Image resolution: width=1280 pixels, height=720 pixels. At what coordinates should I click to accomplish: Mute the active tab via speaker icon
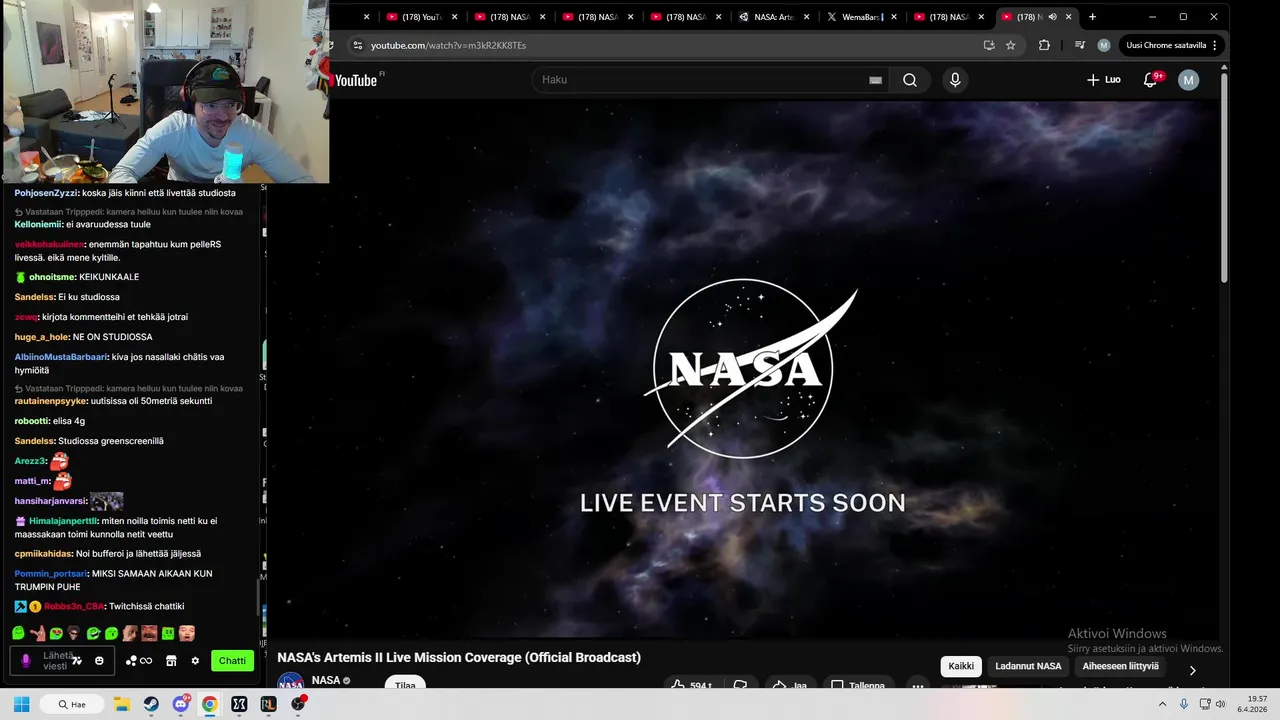click(1052, 17)
